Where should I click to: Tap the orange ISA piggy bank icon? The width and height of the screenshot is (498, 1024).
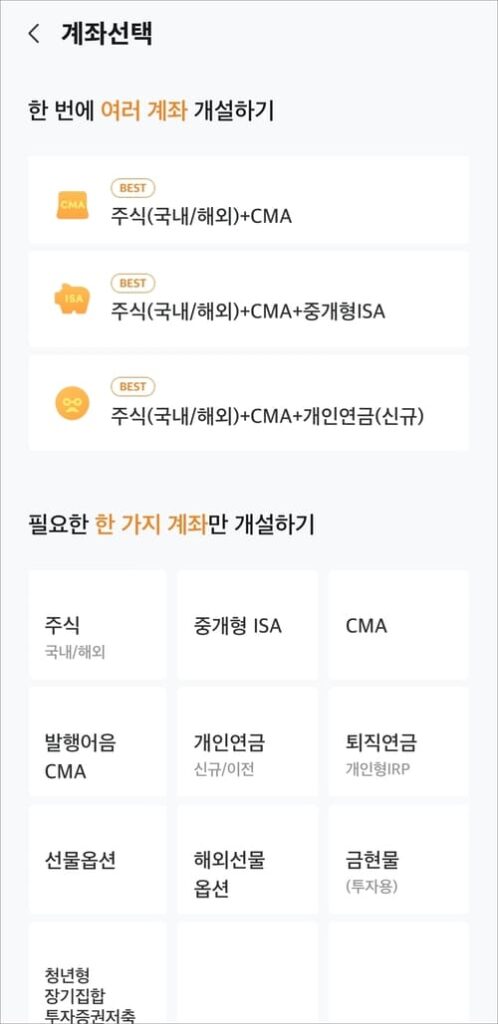click(x=72, y=299)
